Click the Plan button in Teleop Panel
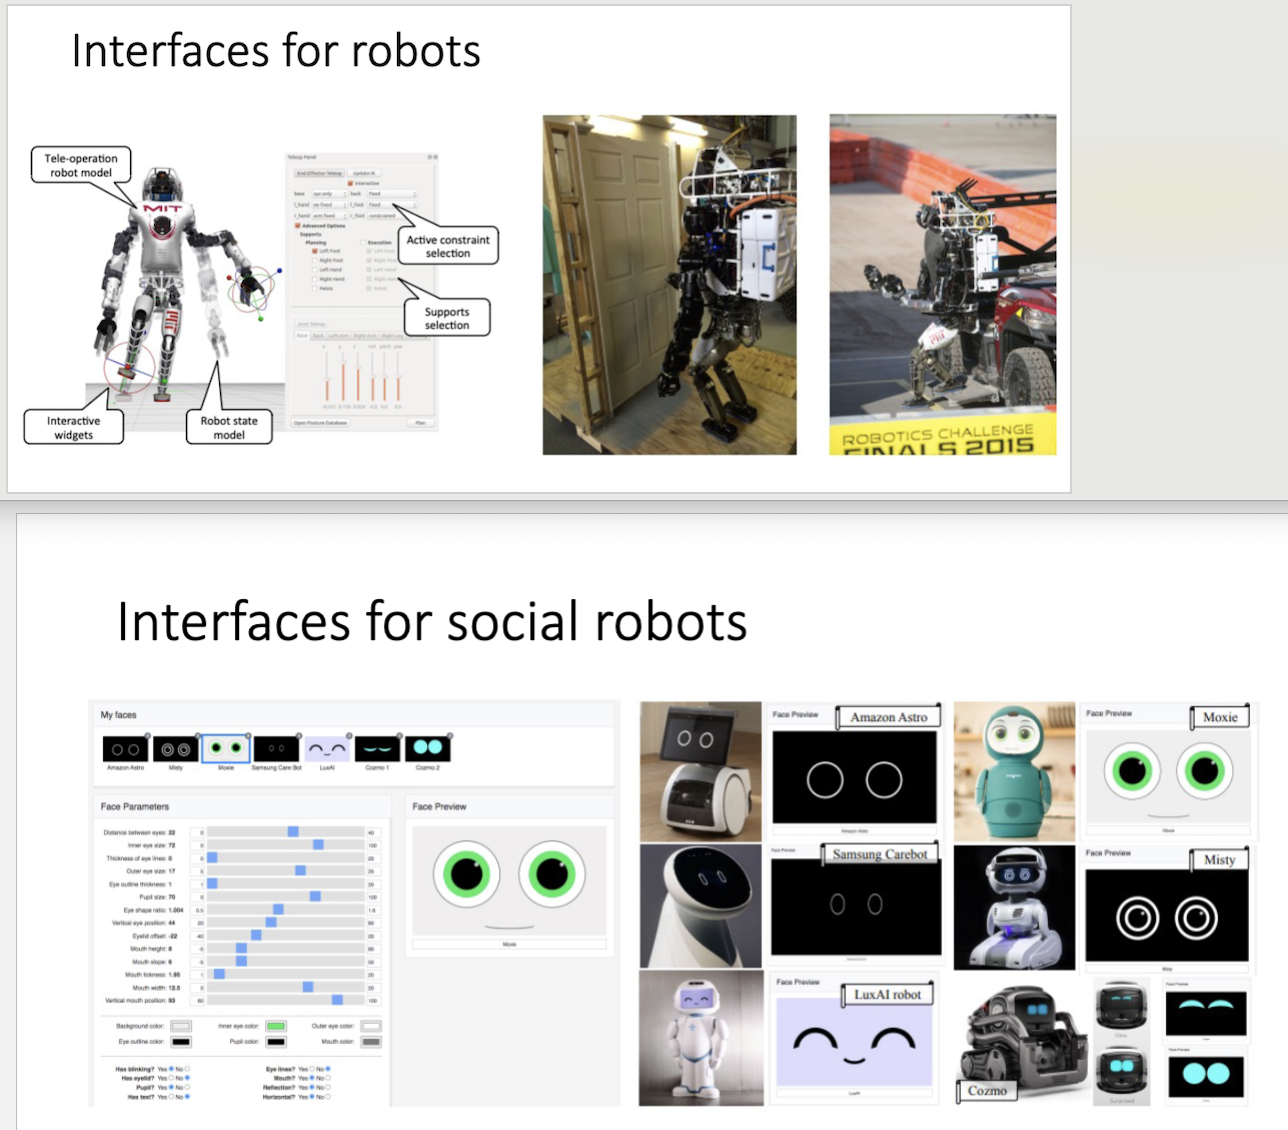This screenshot has height=1130, width=1288. pos(420,423)
